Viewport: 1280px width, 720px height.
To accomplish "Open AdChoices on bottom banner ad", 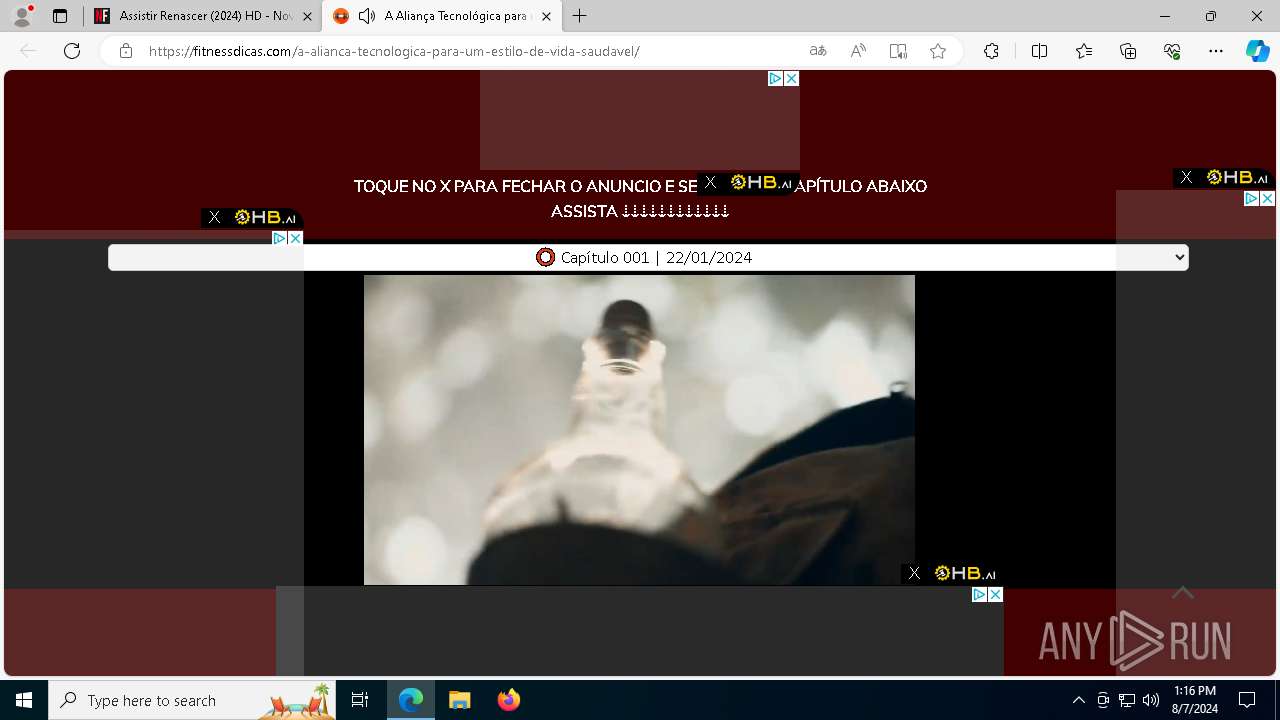I will point(979,594).
